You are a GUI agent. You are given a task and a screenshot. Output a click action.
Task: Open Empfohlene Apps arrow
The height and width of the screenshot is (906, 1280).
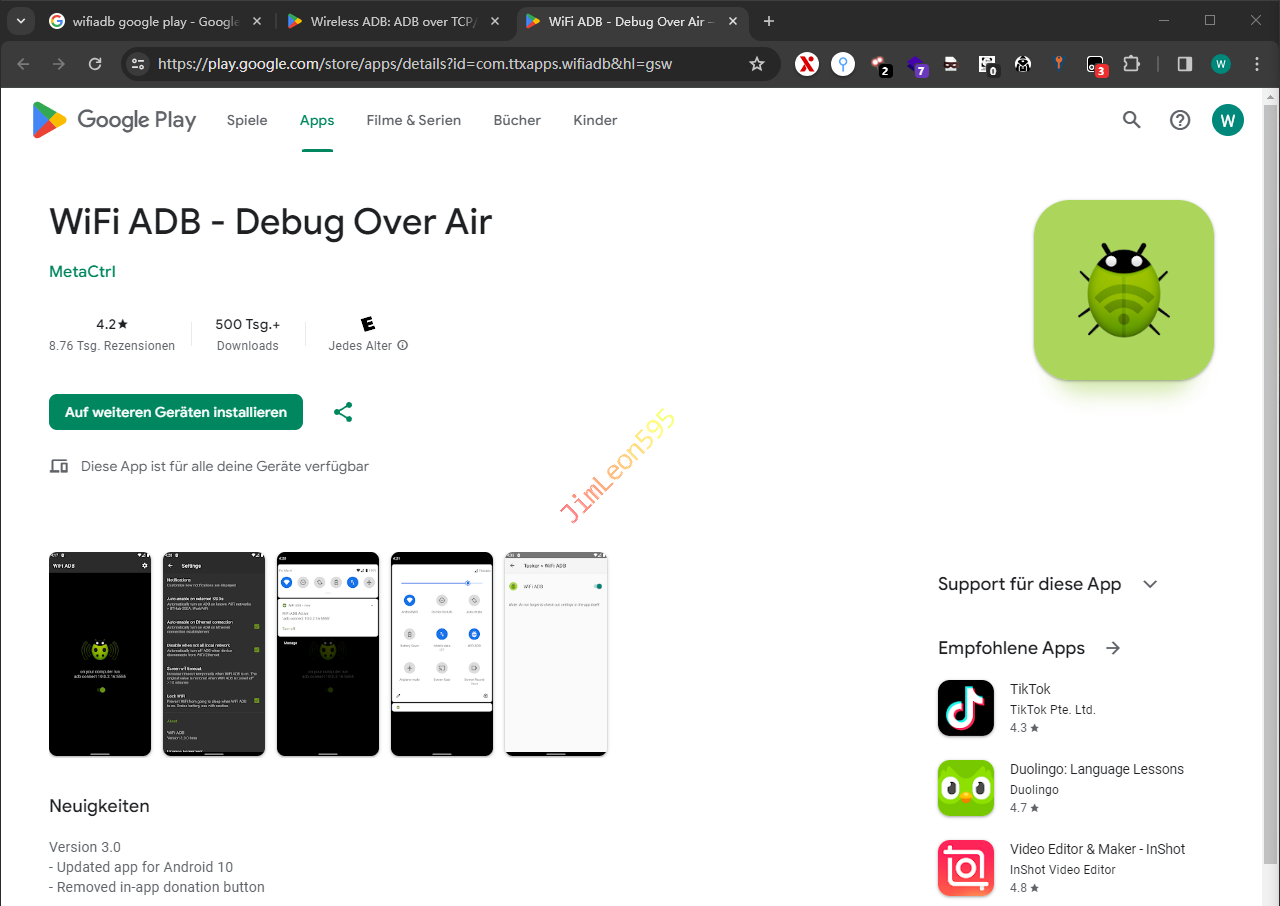tap(1113, 648)
